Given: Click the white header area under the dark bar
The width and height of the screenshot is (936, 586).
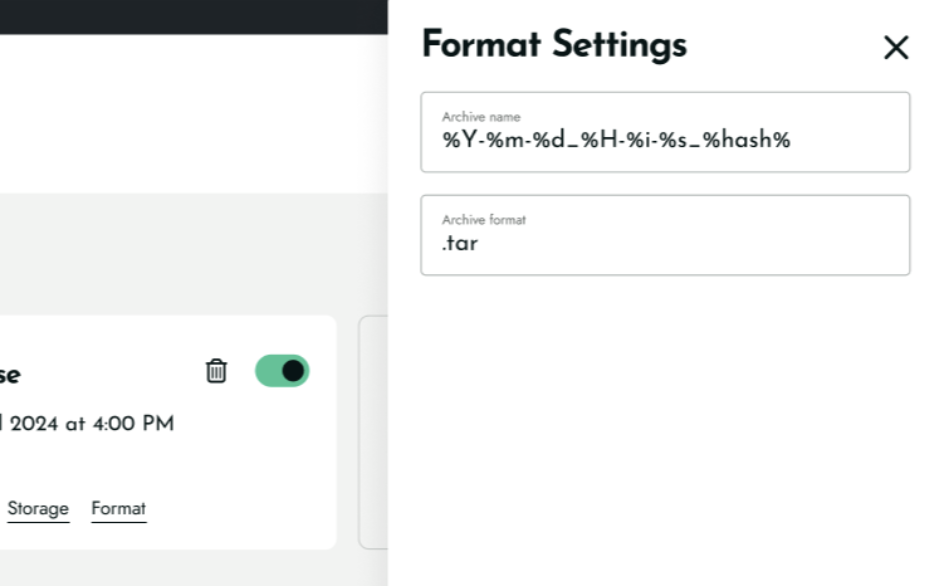Looking at the screenshot, I should pos(193,113).
